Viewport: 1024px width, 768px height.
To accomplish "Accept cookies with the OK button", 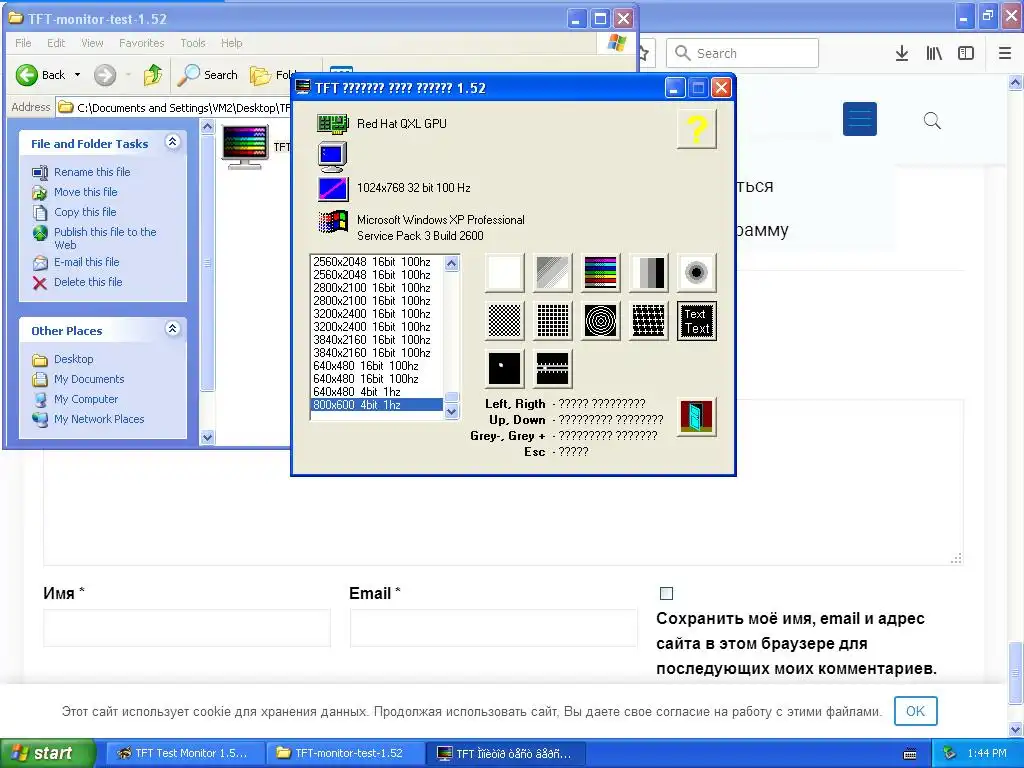I will [916, 711].
